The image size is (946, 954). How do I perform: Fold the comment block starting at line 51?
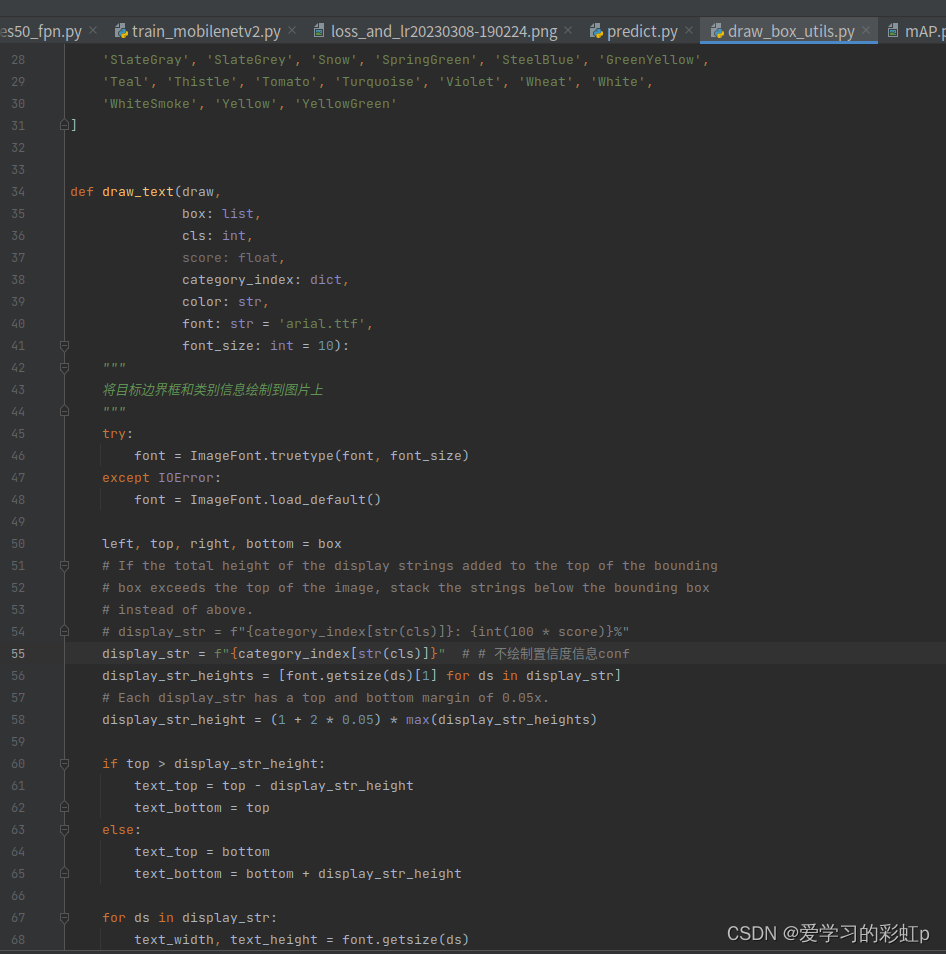click(x=64, y=566)
